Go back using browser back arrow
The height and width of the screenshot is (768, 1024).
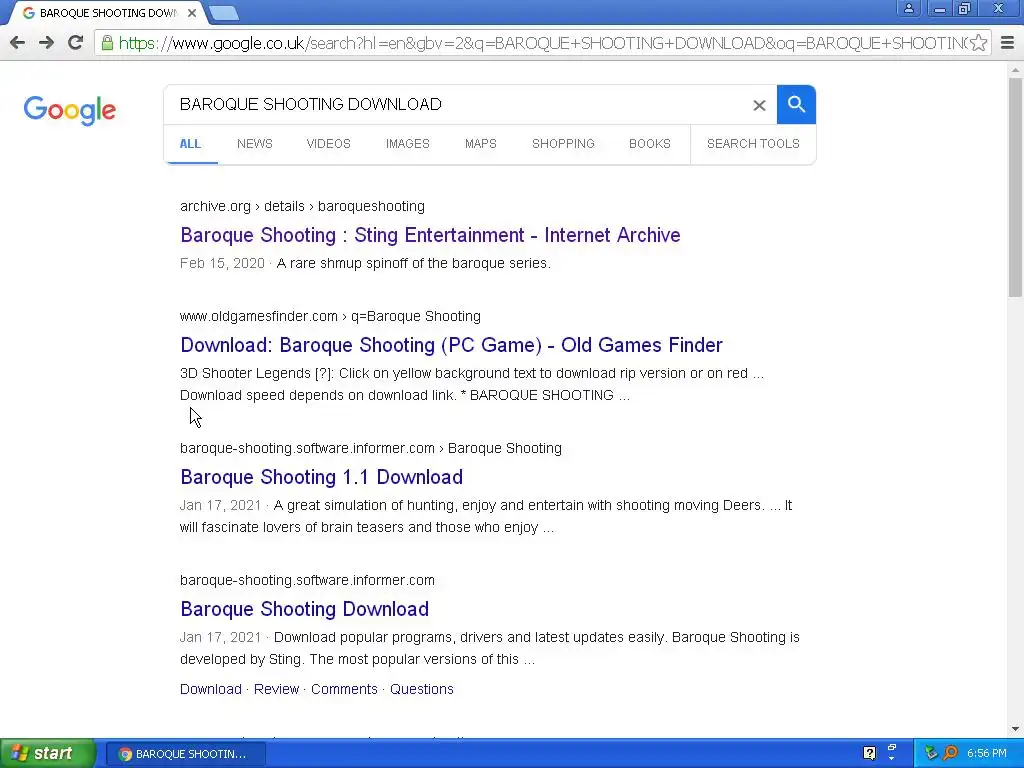18,43
